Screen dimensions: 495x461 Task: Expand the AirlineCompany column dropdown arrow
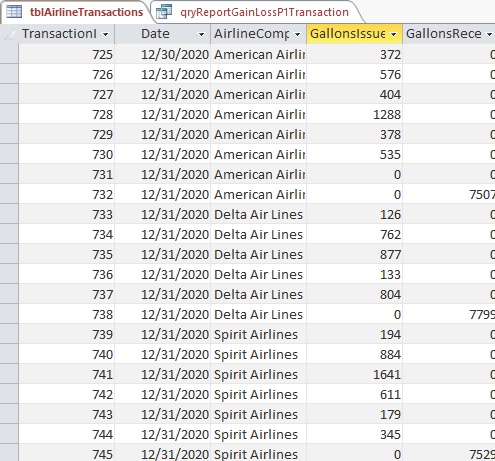click(x=298, y=34)
